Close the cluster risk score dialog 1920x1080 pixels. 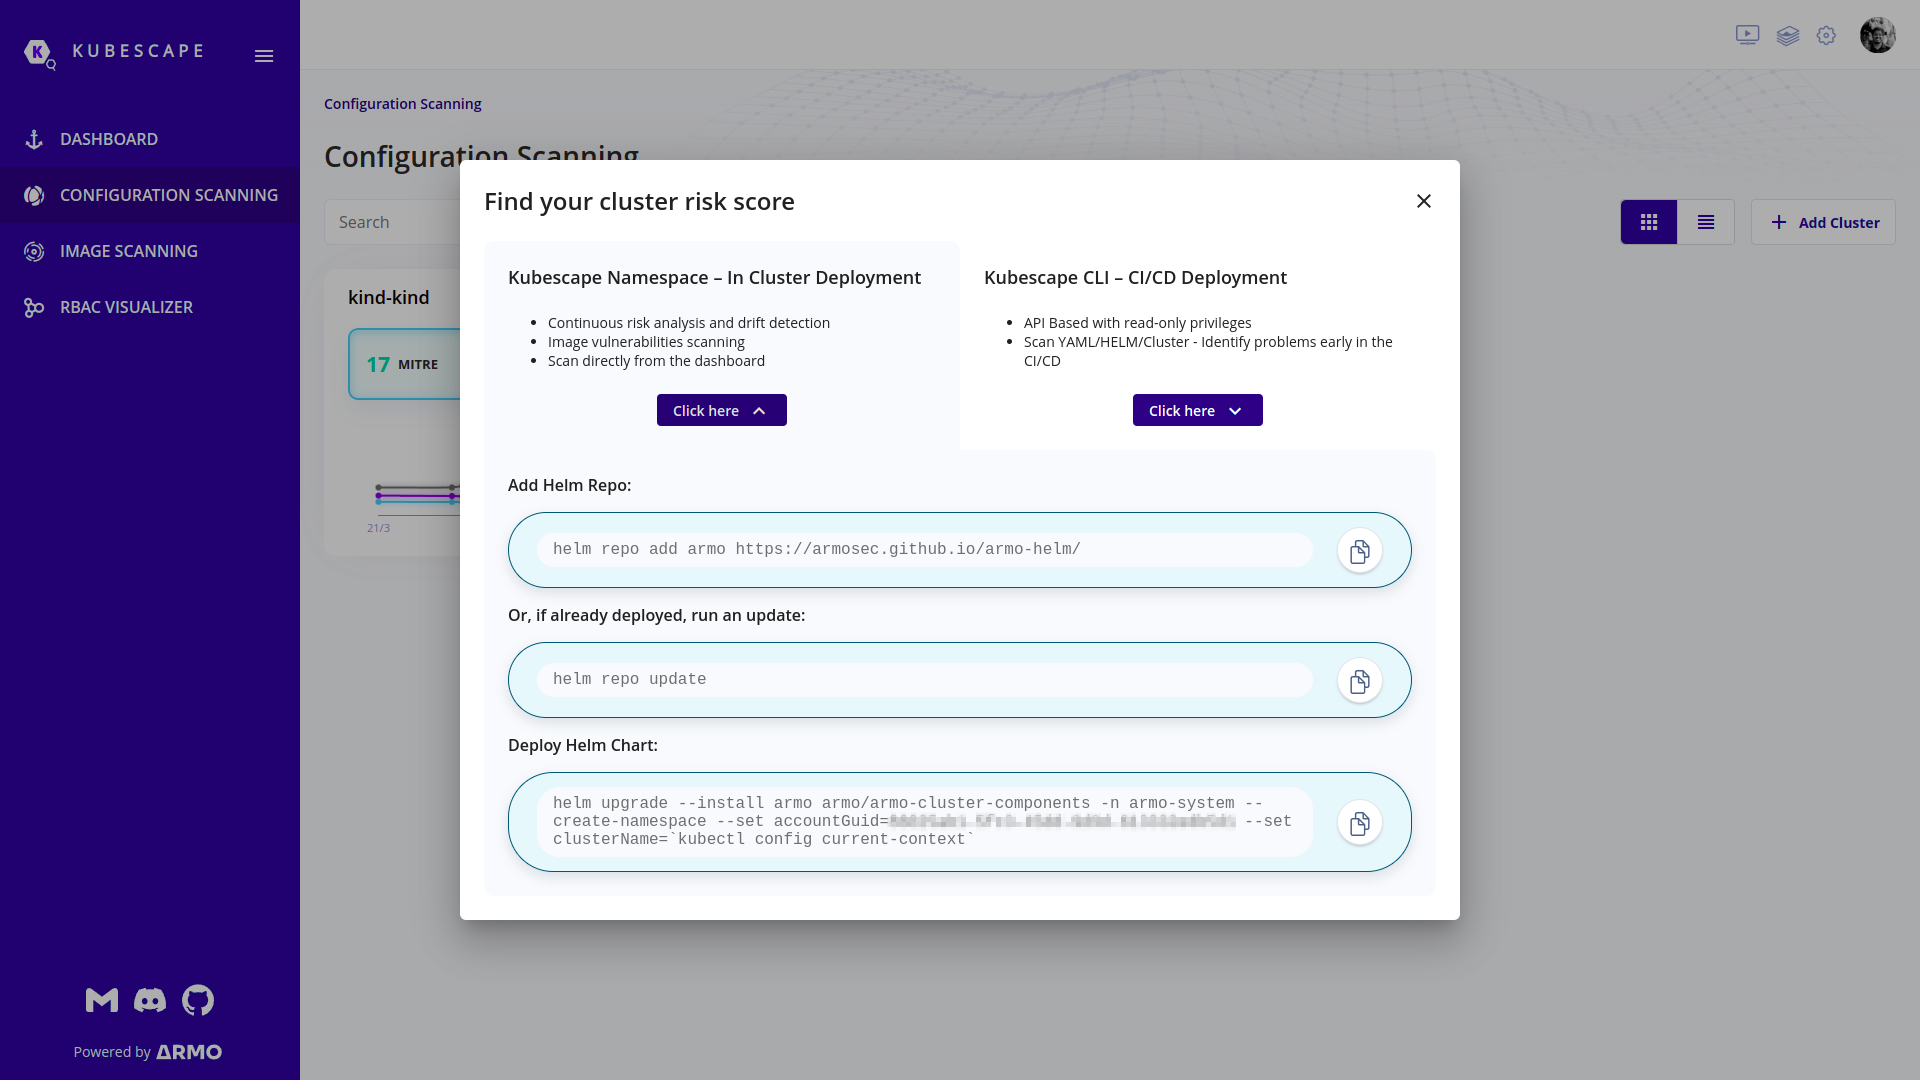coord(1424,201)
